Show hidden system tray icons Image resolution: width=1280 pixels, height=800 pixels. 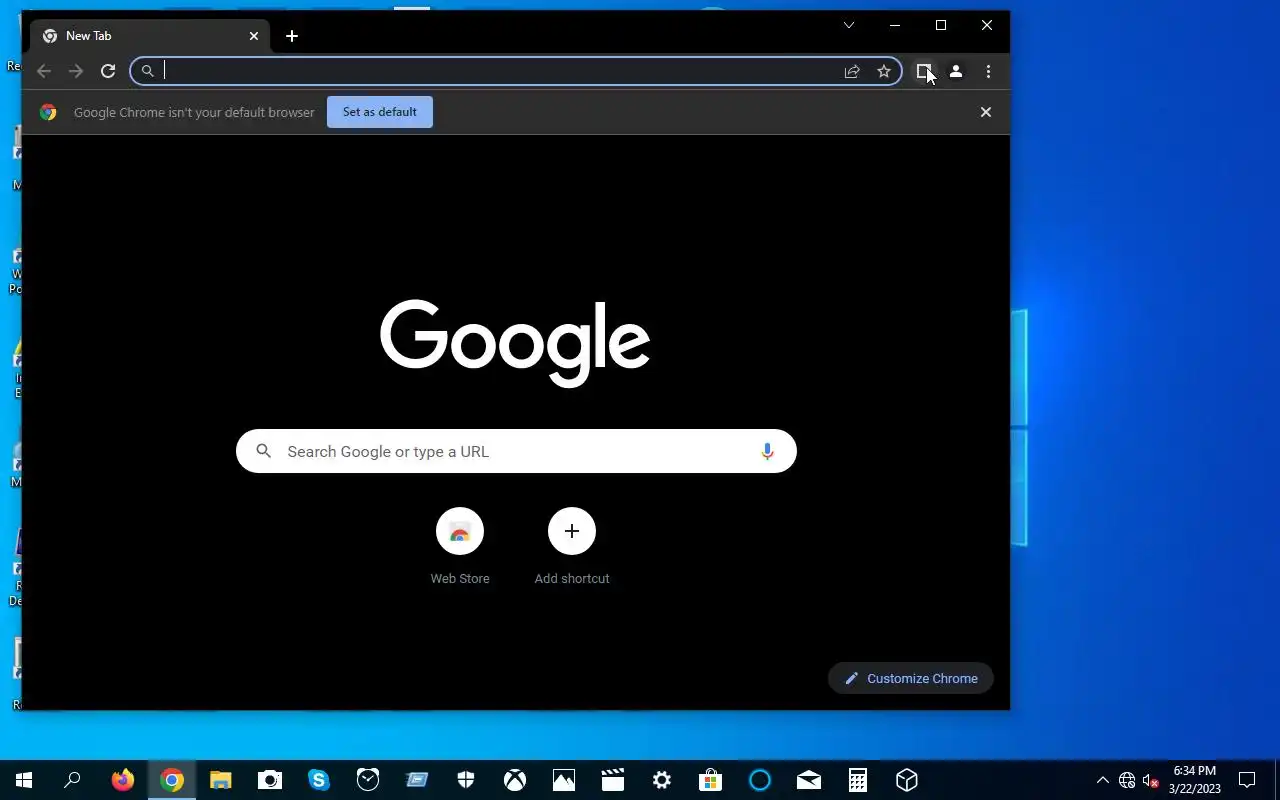tap(1103, 780)
